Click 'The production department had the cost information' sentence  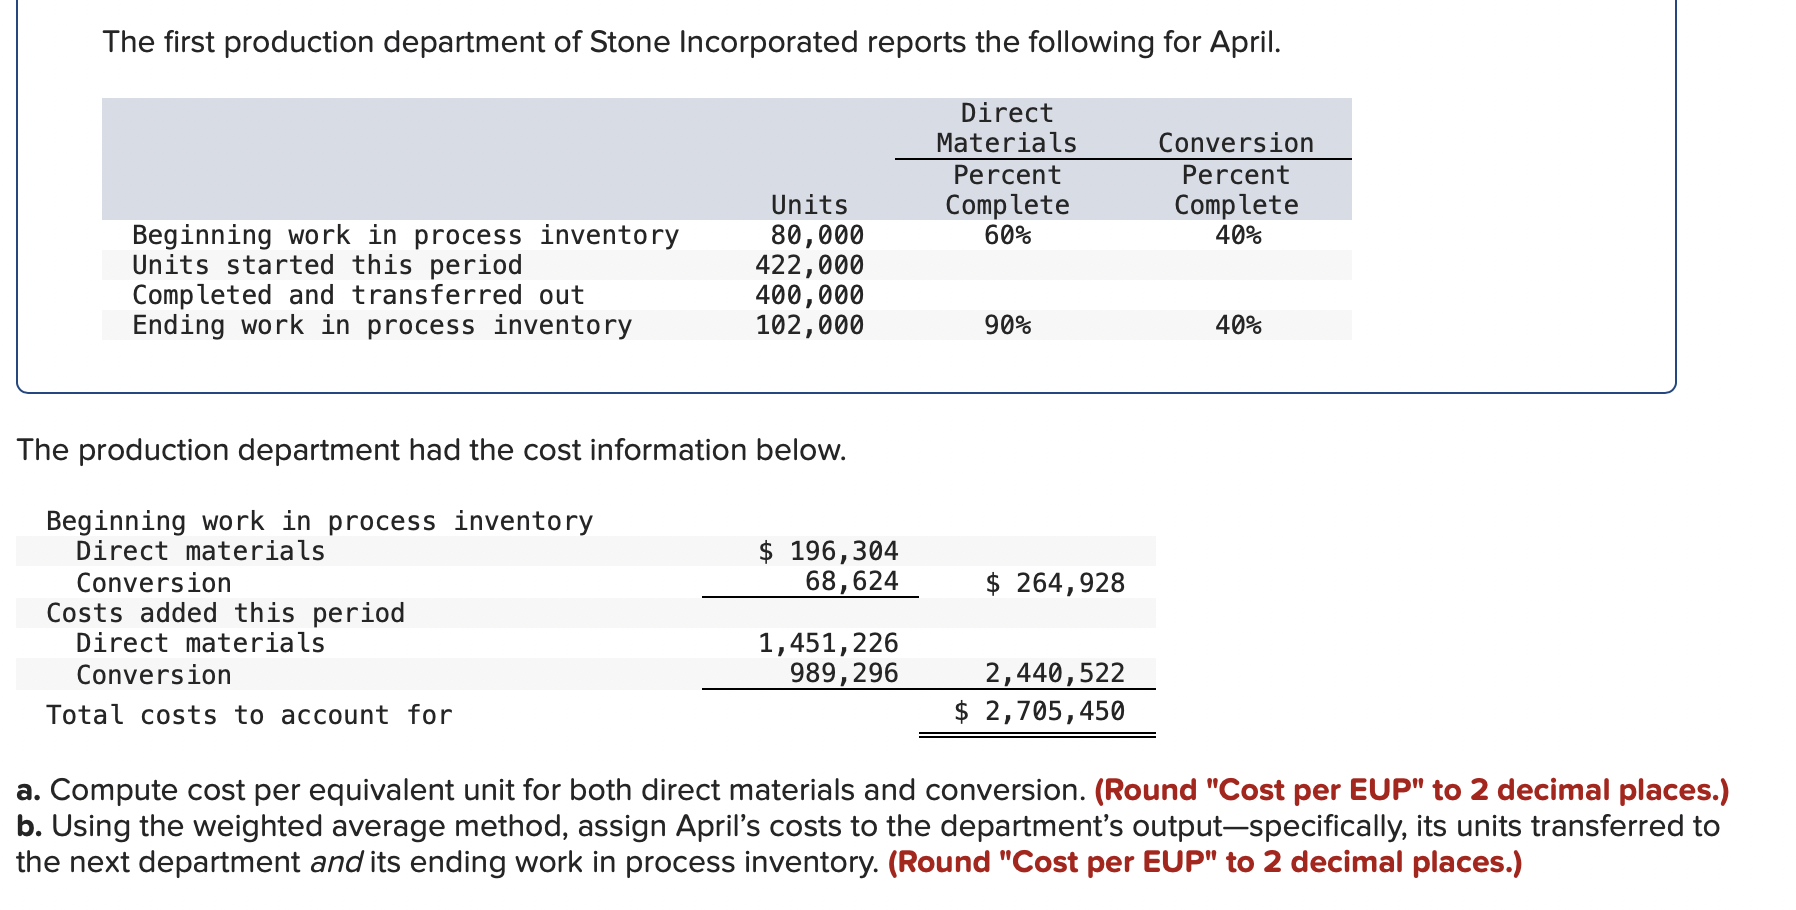coord(431,450)
